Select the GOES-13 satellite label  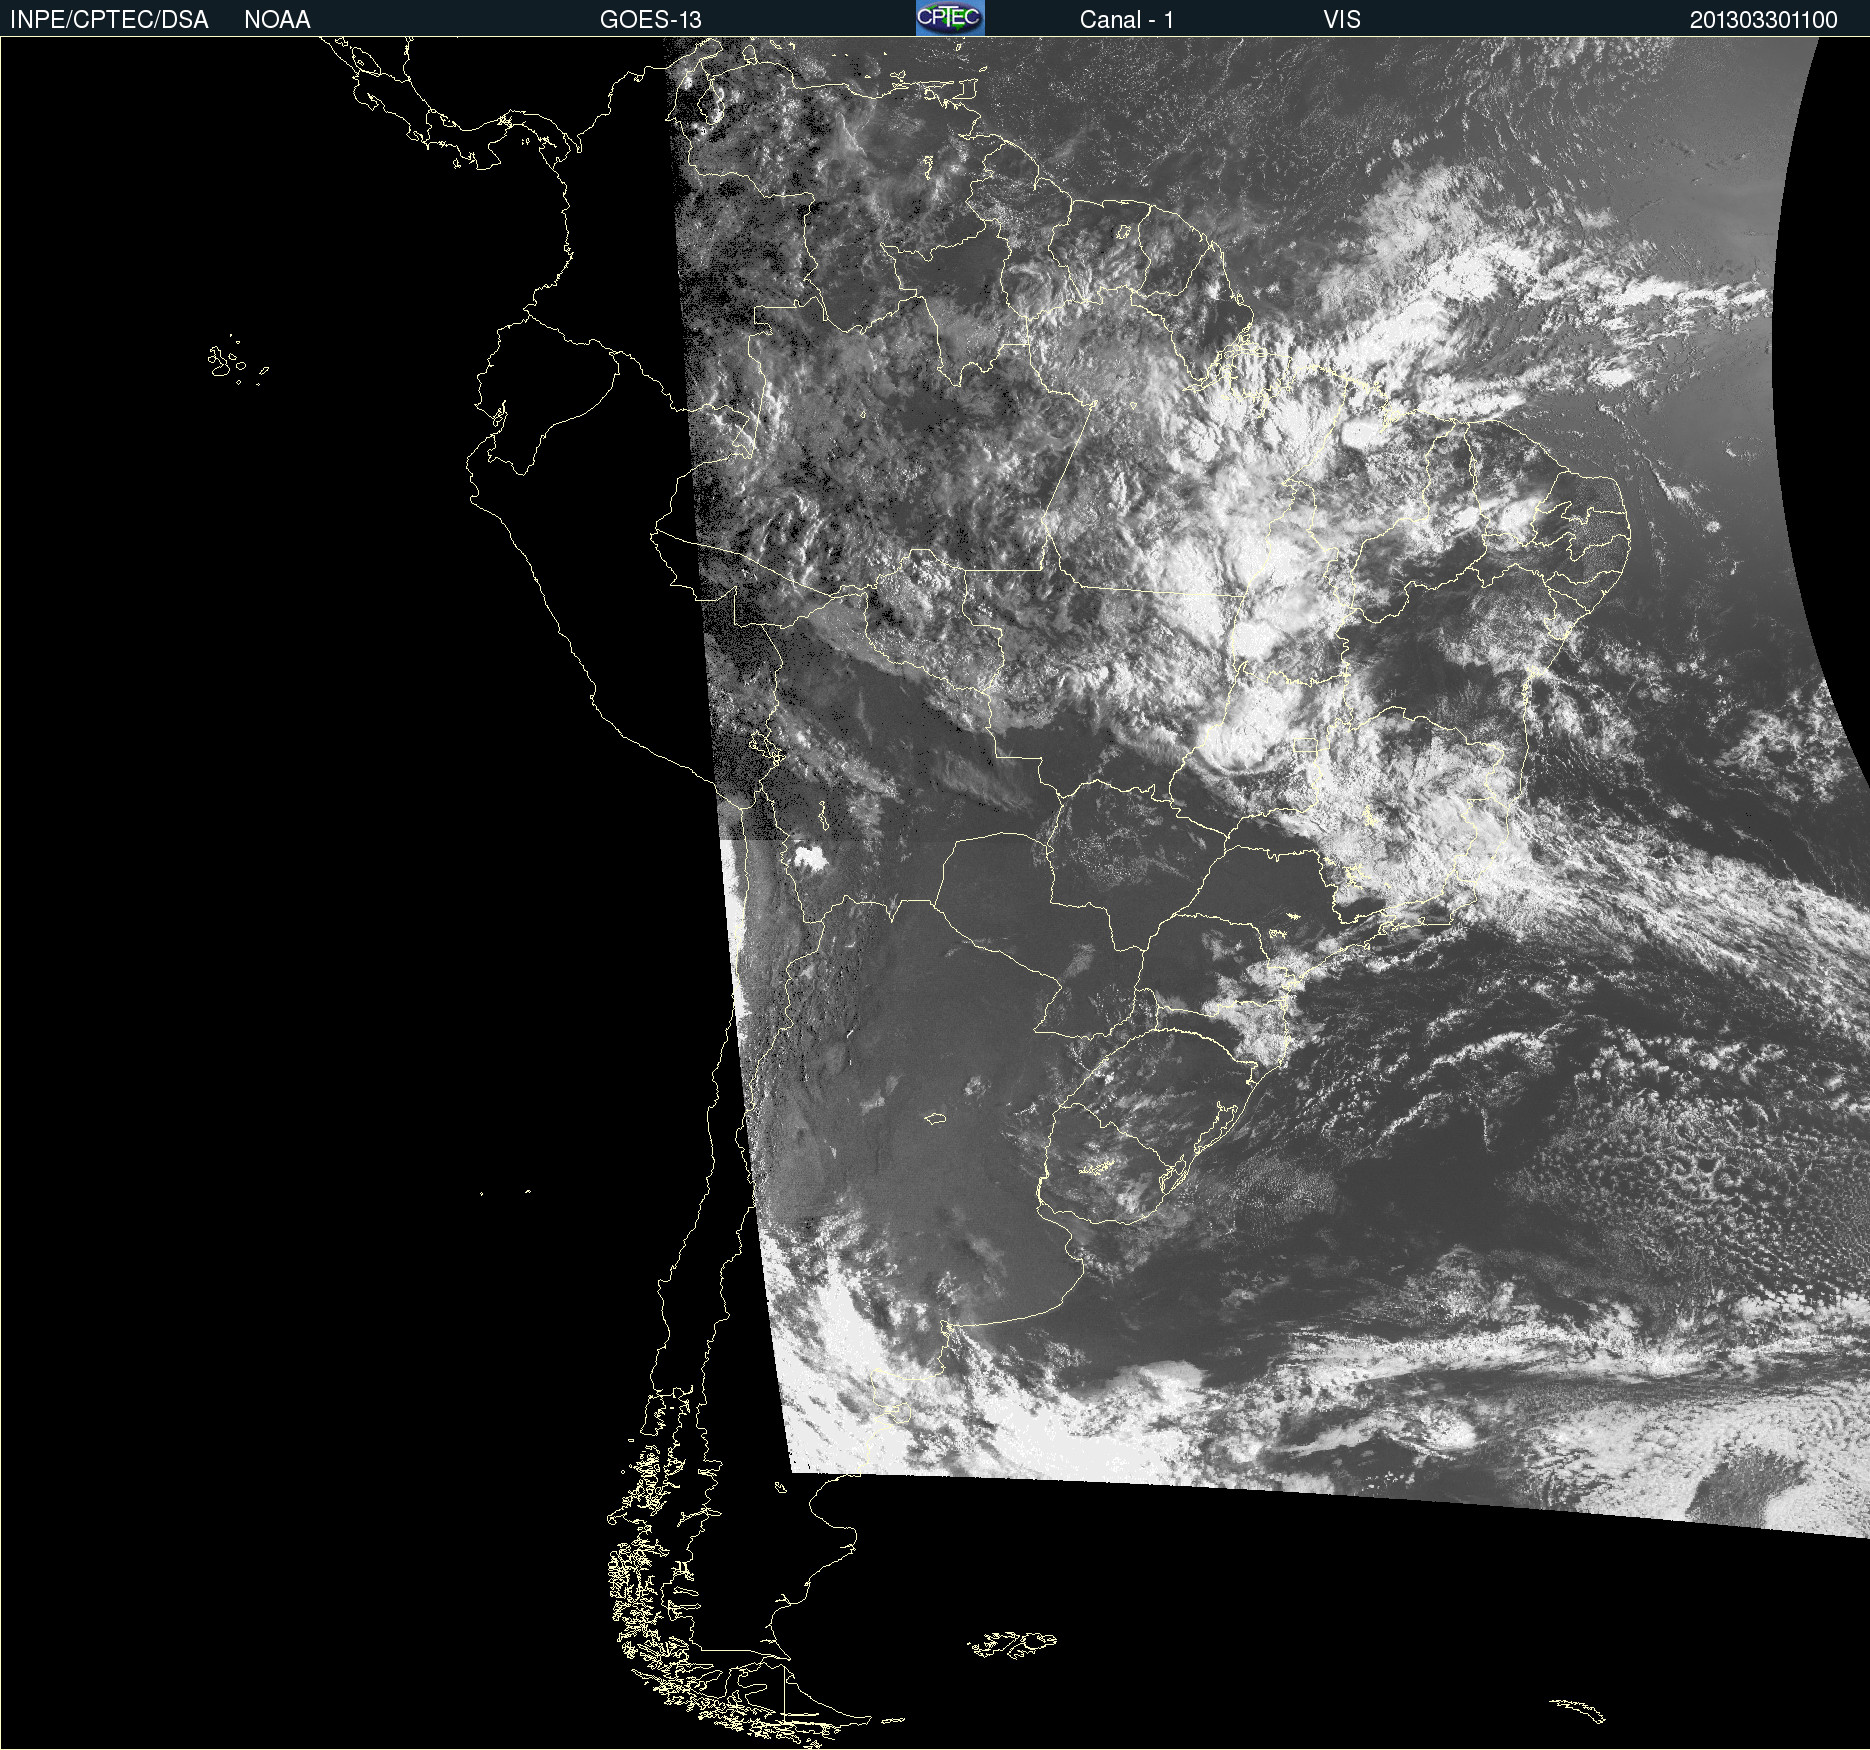[650, 20]
